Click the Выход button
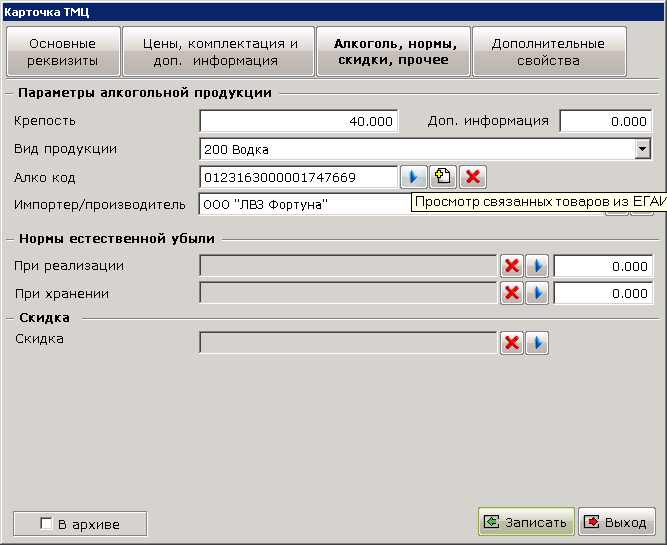667x545 pixels. click(617, 522)
